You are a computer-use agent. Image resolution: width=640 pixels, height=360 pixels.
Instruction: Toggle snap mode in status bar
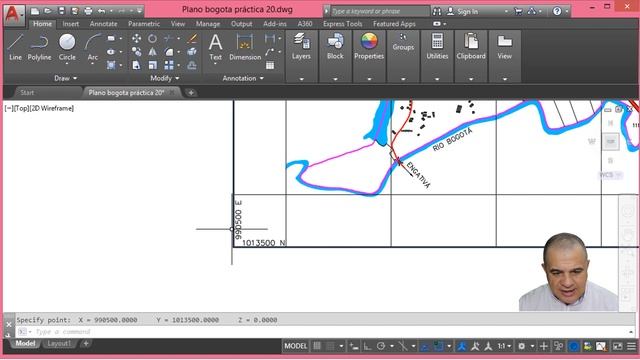click(330, 346)
